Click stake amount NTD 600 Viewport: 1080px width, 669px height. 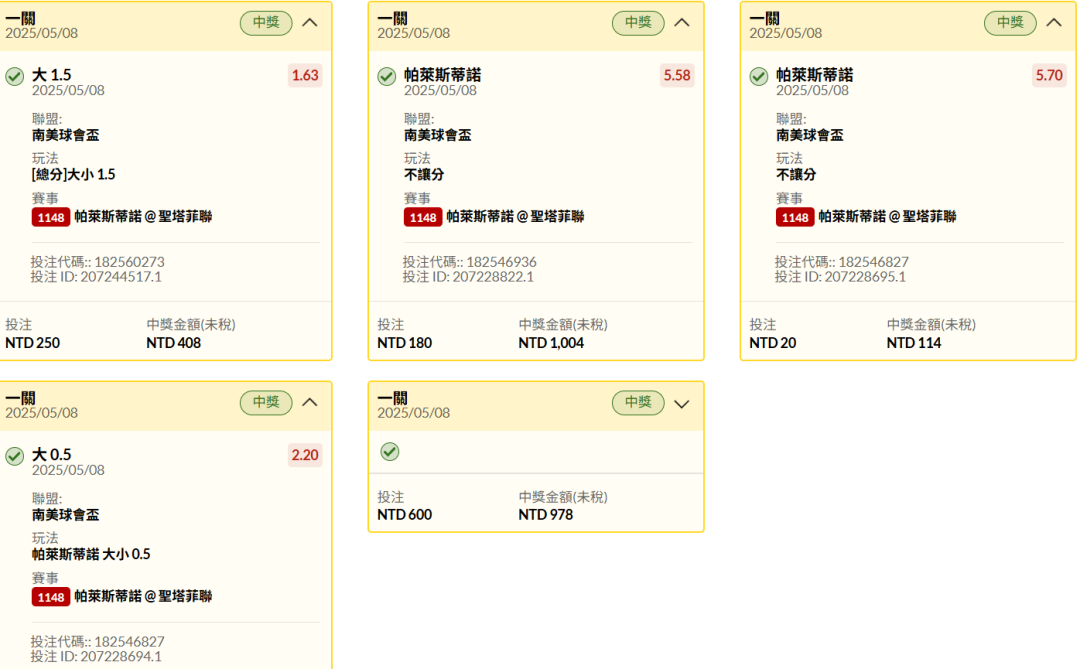click(404, 515)
